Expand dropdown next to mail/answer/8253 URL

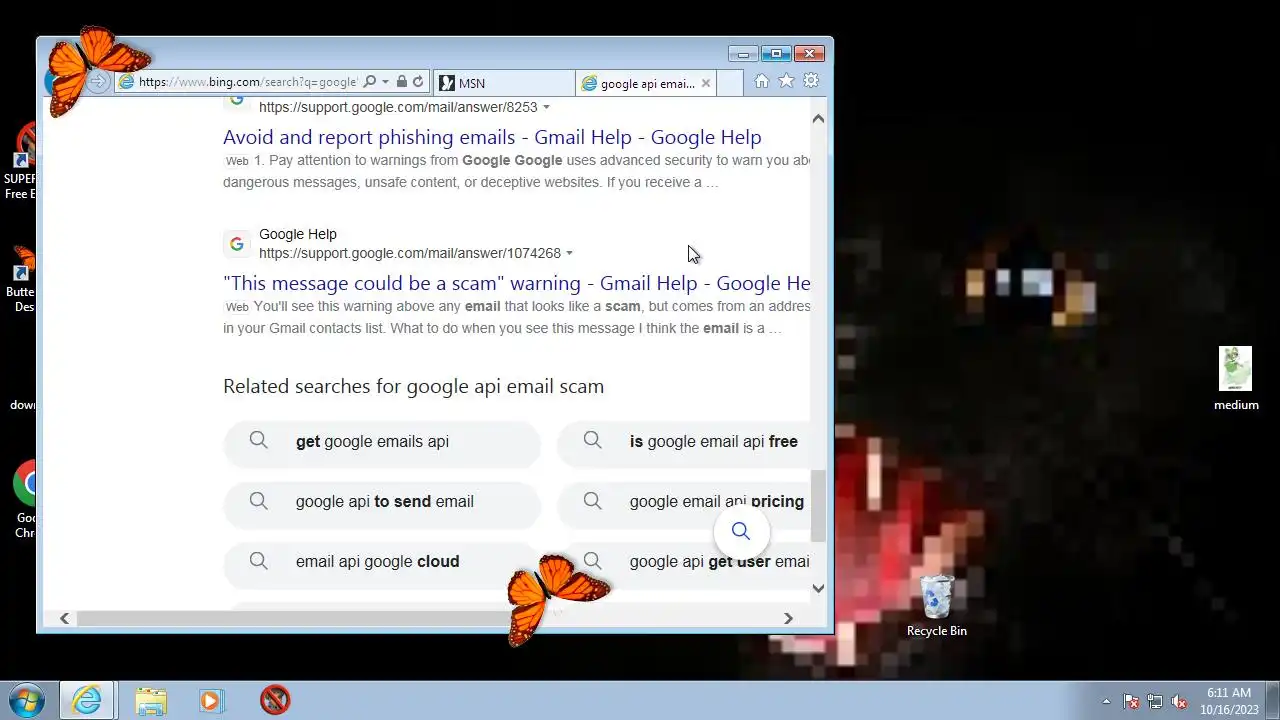tap(546, 107)
